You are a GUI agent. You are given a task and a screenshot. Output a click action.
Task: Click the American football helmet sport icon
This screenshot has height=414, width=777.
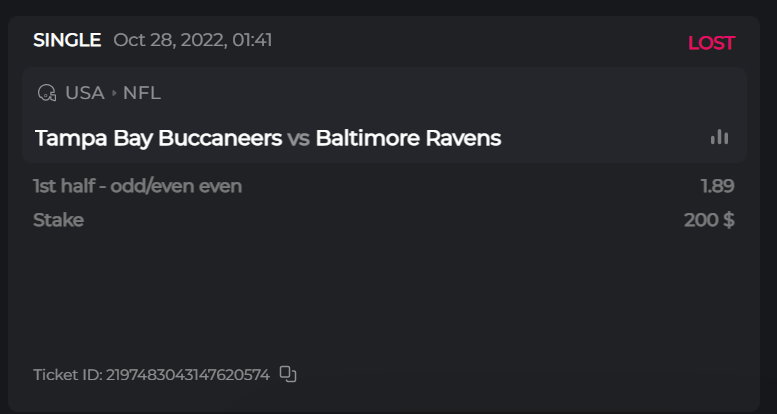coord(46,93)
